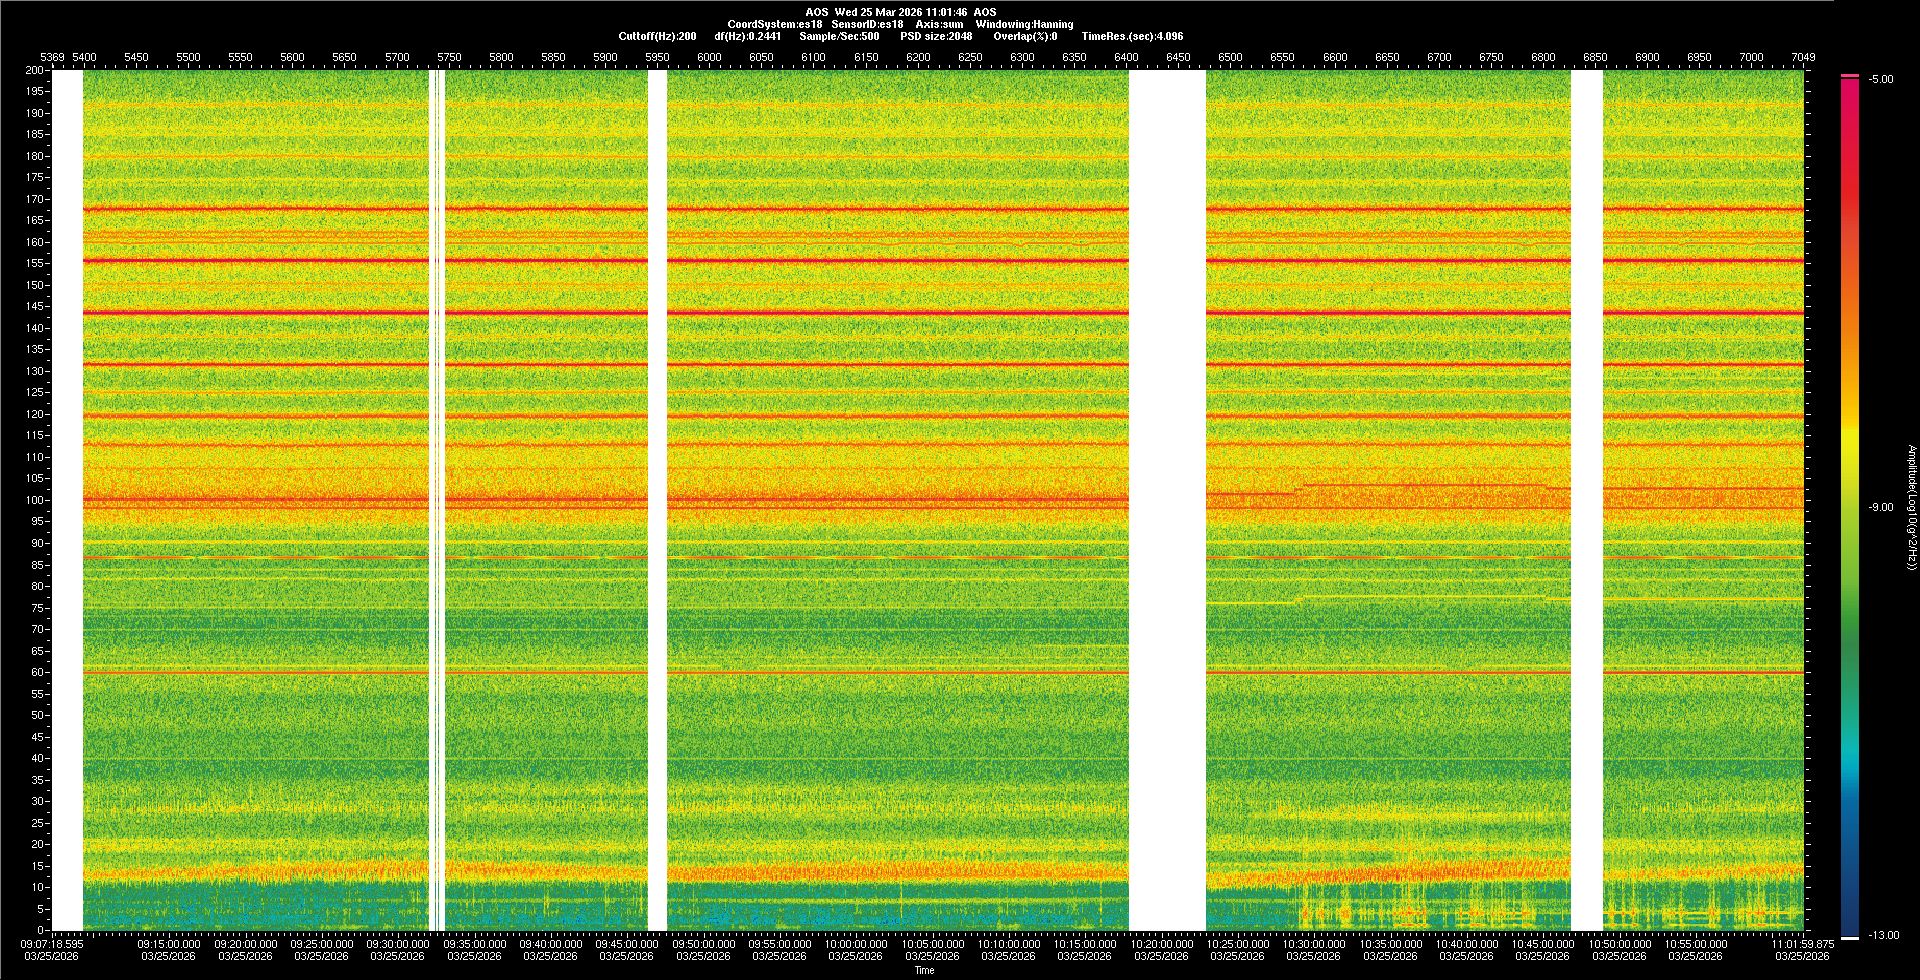The height and width of the screenshot is (980, 1920).
Task: Click the Time x-axis title
Action: [x=924, y=971]
